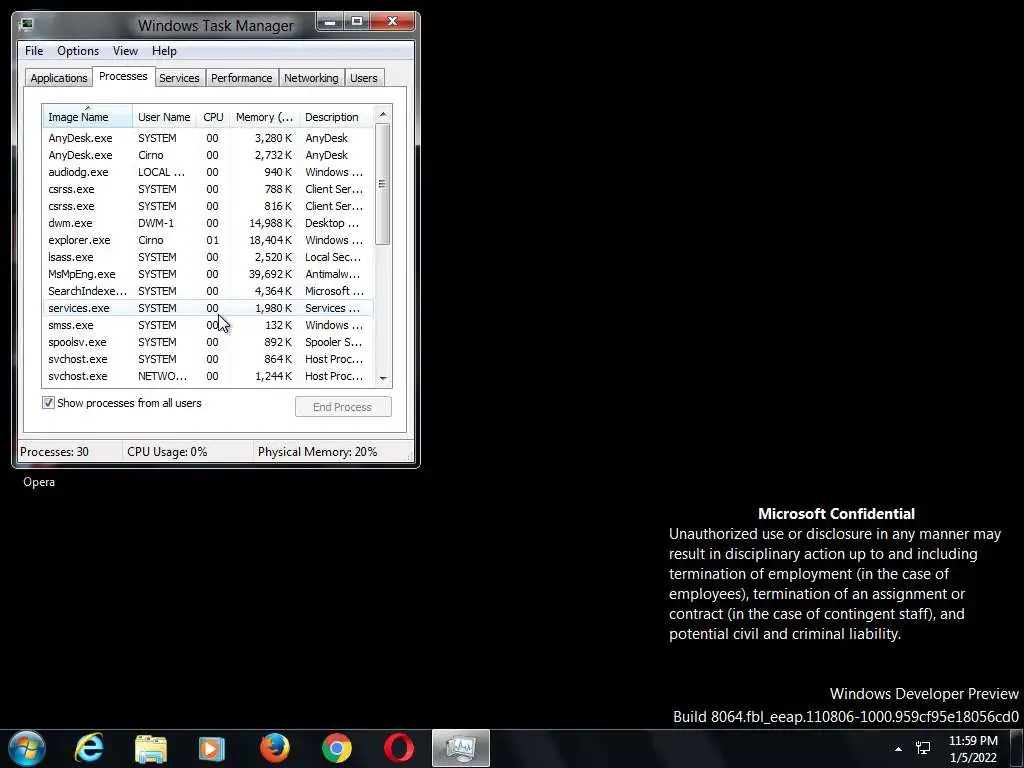Sort by Image Name column header
This screenshot has width=1024, height=768.
tap(88, 117)
